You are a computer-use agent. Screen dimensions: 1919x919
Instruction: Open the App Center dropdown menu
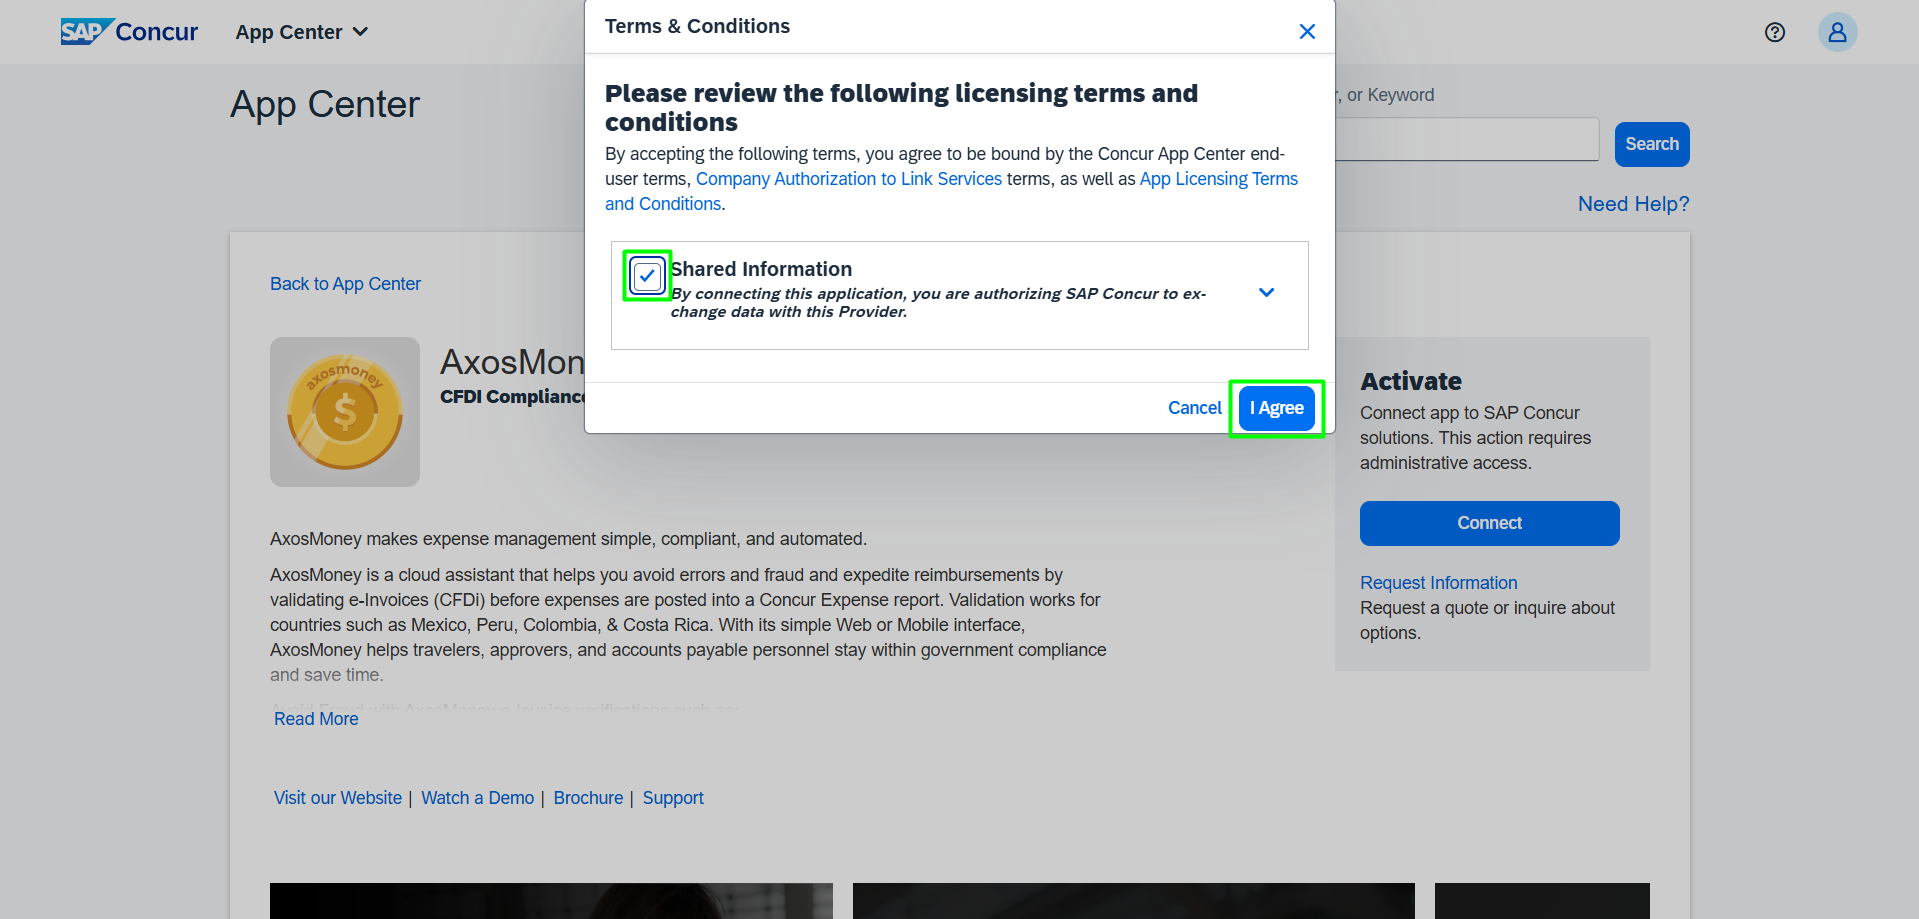pyautogui.click(x=301, y=32)
